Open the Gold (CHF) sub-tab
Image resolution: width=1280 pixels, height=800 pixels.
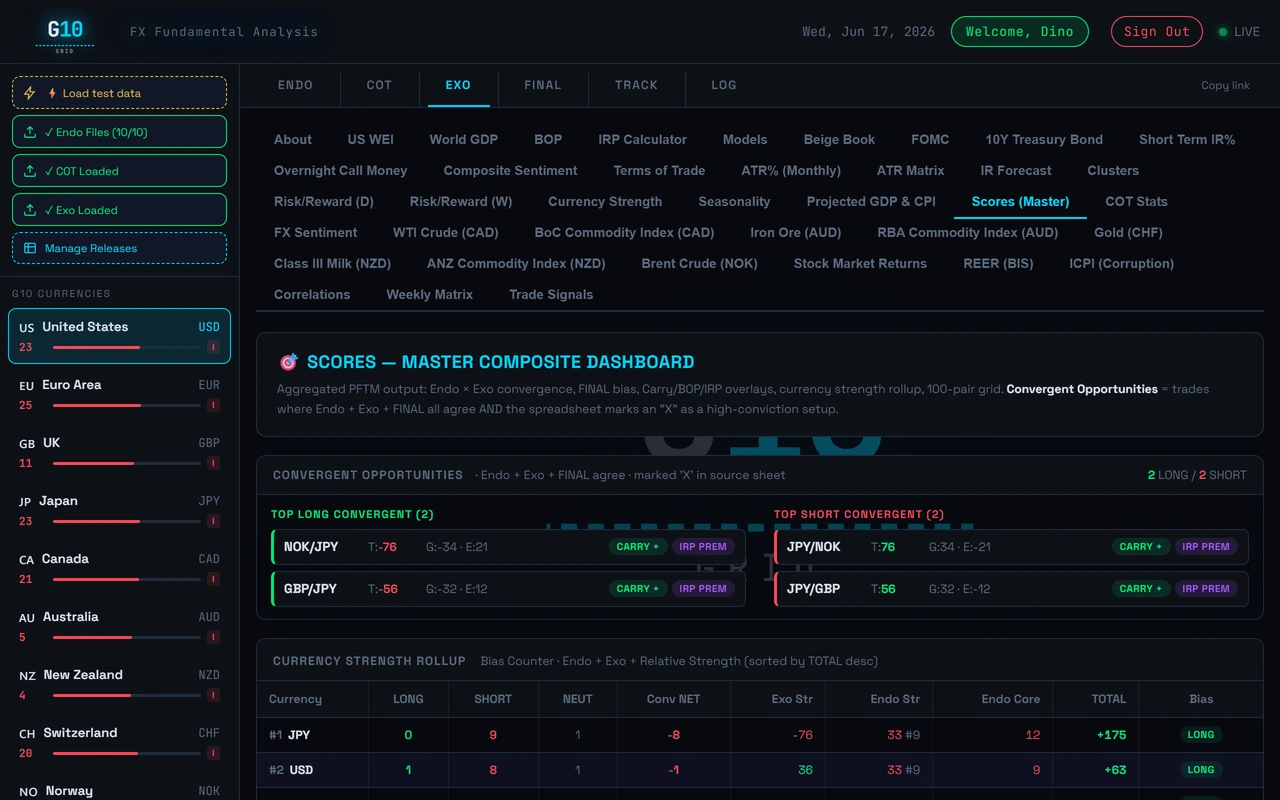[x=1128, y=233]
